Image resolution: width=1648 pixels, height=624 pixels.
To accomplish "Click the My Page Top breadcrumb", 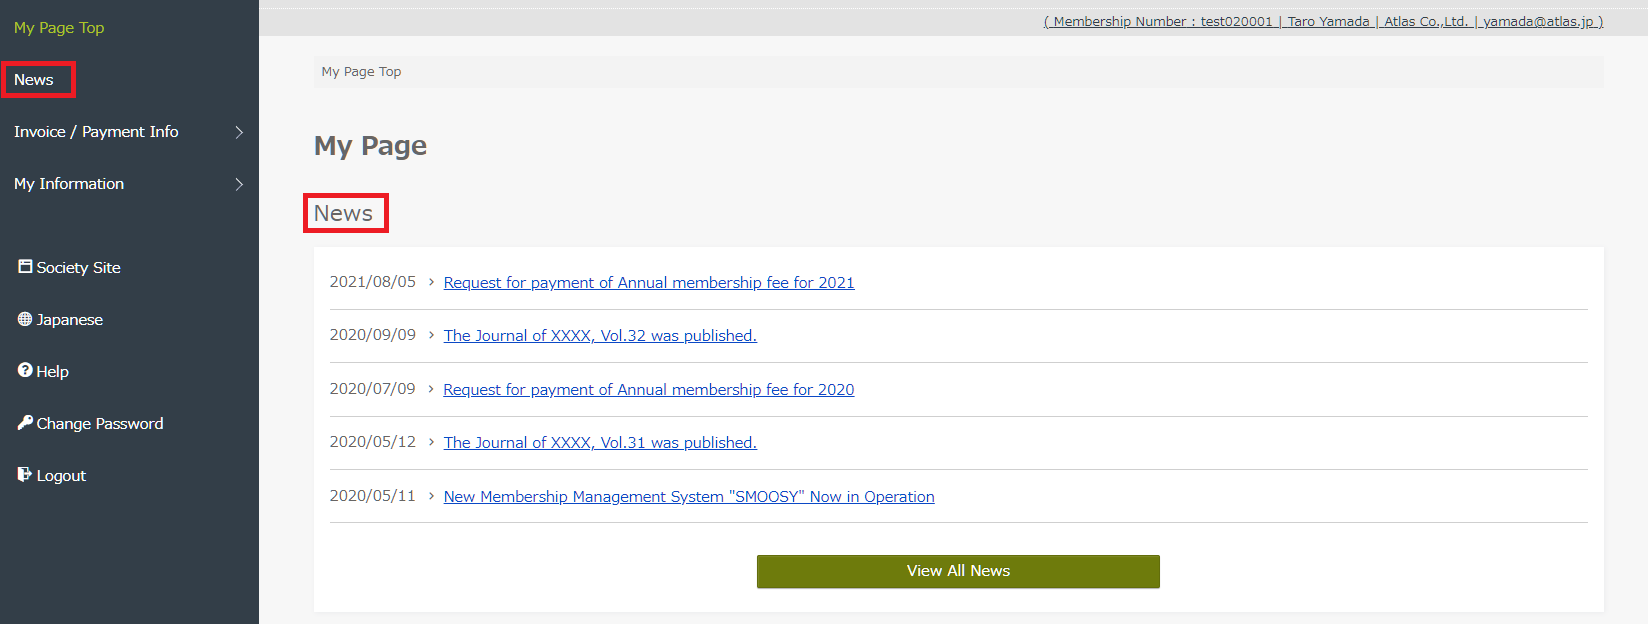I will coord(361,72).
